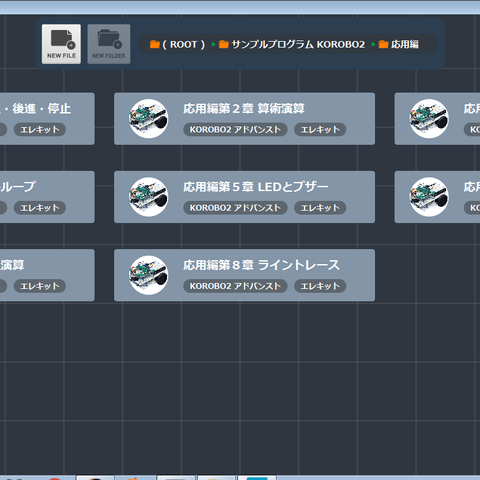This screenshot has height=480, width=480.
Task: Click folder icon before 応用編 breadcrumb
Action: (383, 44)
